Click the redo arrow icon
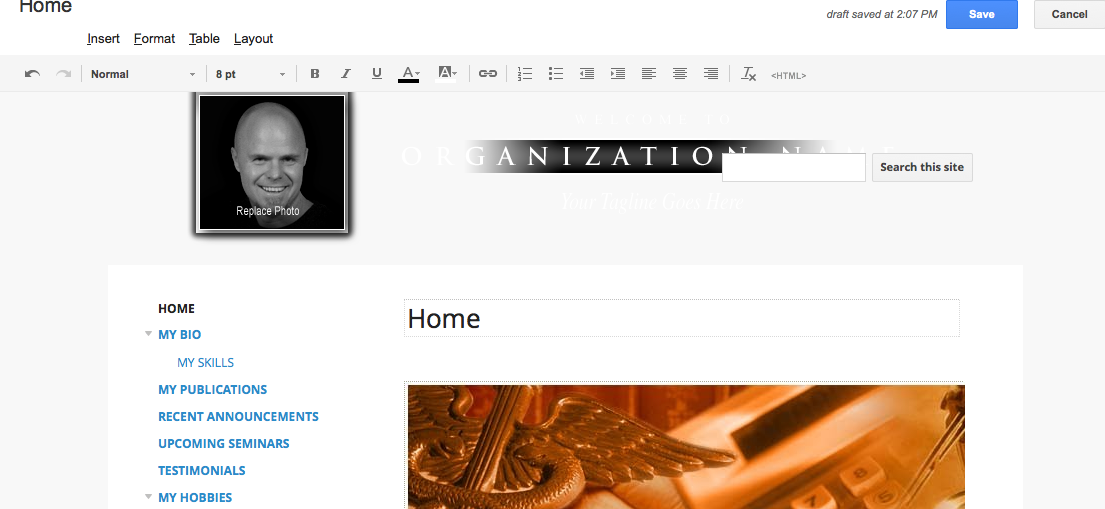Viewport: 1105px width, 509px height. coord(63,74)
